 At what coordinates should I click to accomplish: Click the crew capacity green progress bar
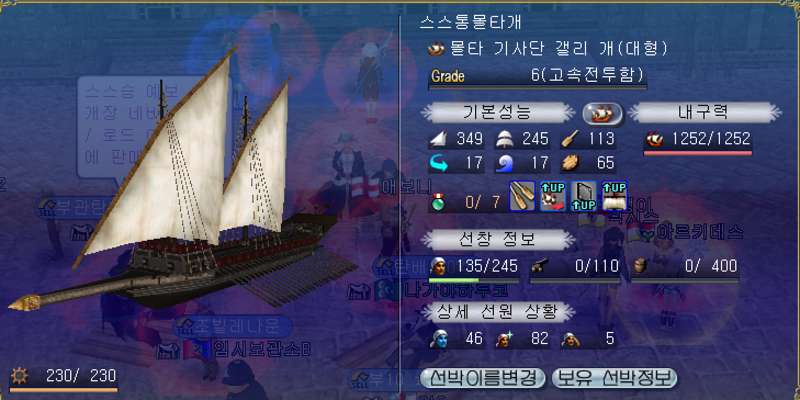[x=474, y=280]
